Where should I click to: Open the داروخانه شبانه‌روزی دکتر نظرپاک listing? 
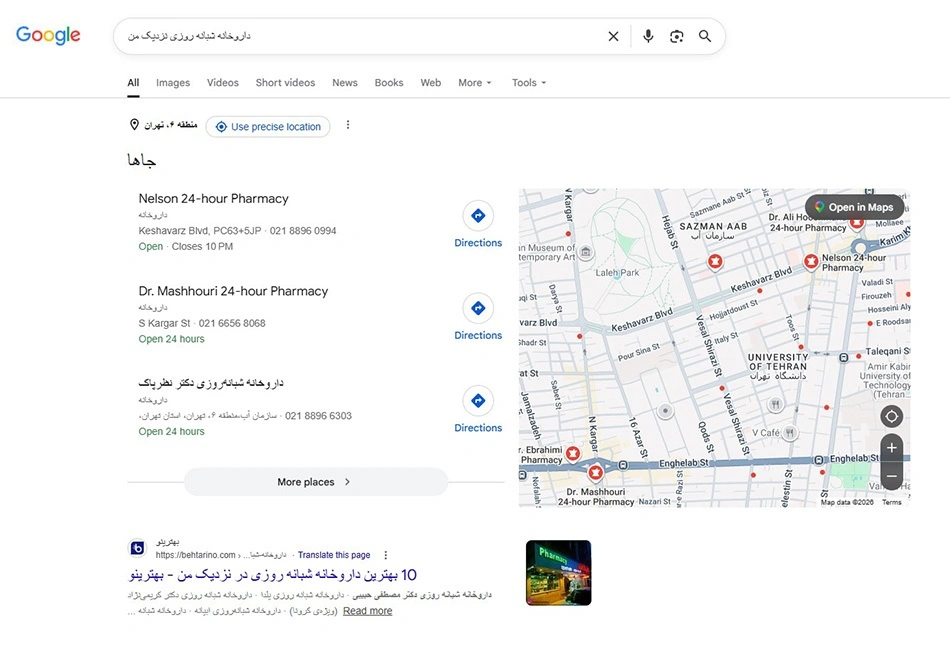point(211,383)
